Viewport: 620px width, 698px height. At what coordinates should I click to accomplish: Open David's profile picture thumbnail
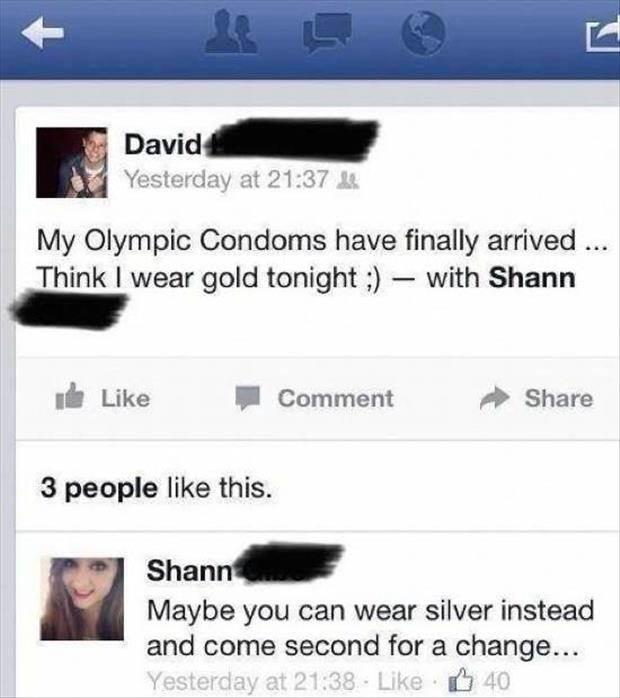pyautogui.click(x=72, y=162)
